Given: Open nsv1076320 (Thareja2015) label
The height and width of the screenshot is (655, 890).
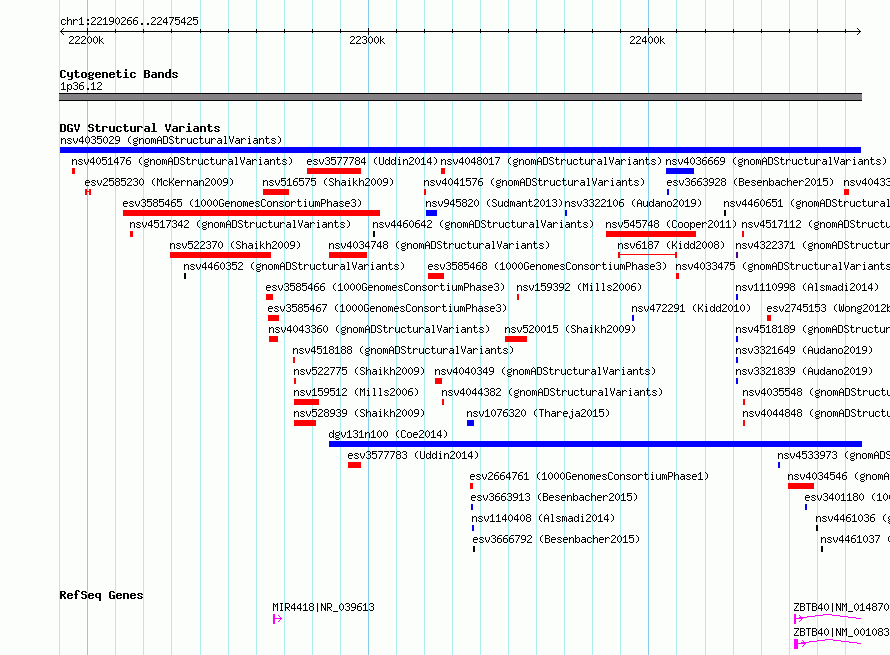Looking at the screenshot, I should point(538,413).
